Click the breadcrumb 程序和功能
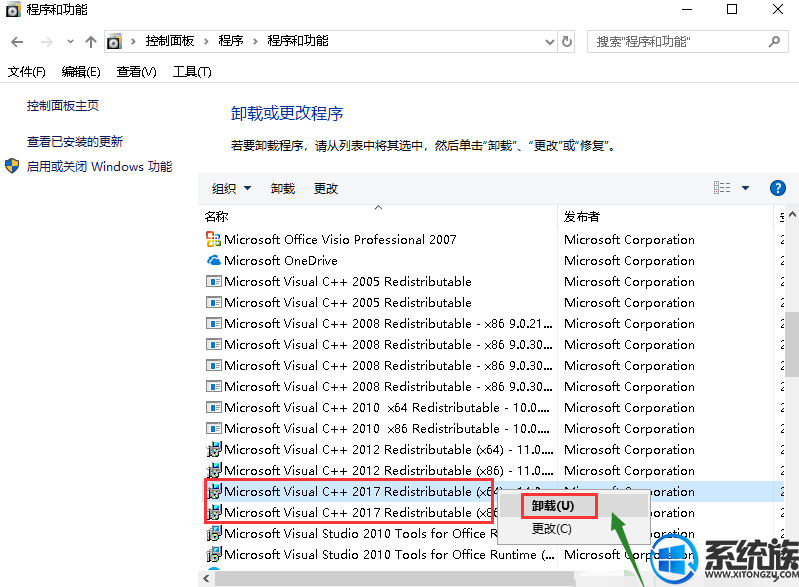 298,41
